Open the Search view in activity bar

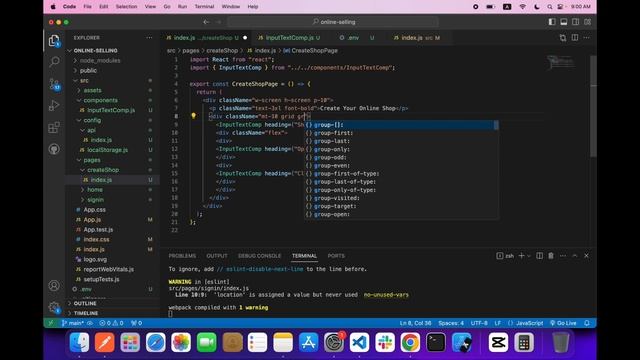(54, 62)
